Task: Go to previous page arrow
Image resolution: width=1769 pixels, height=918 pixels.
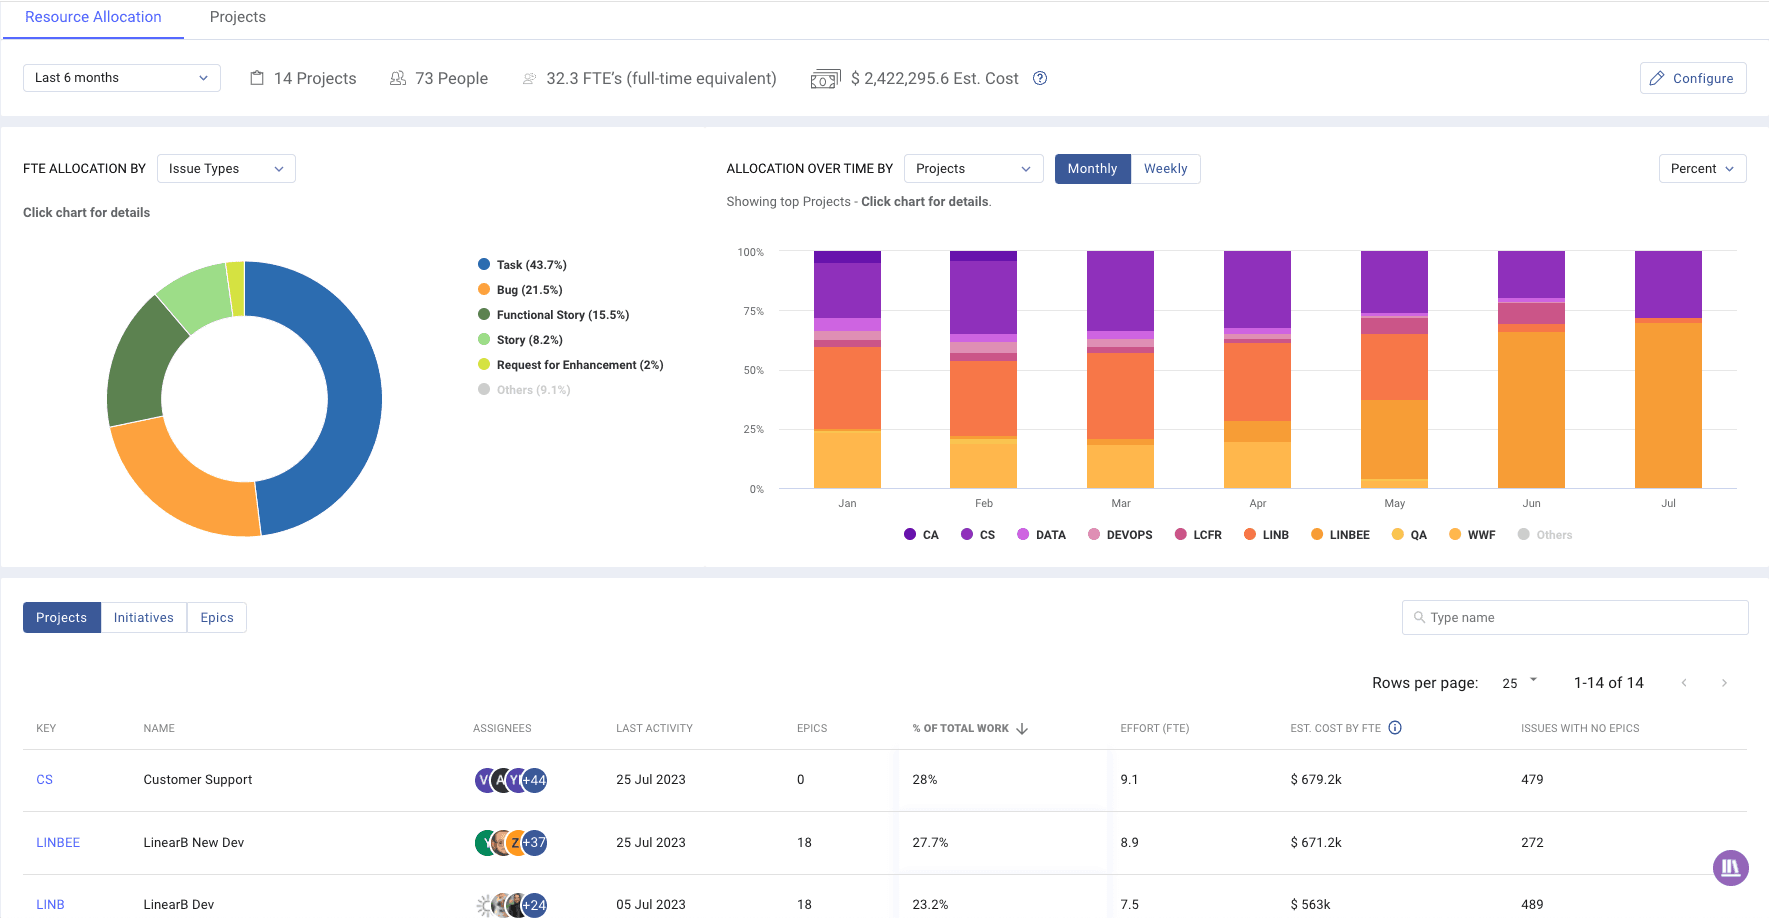Action: tap(1684, 683)
